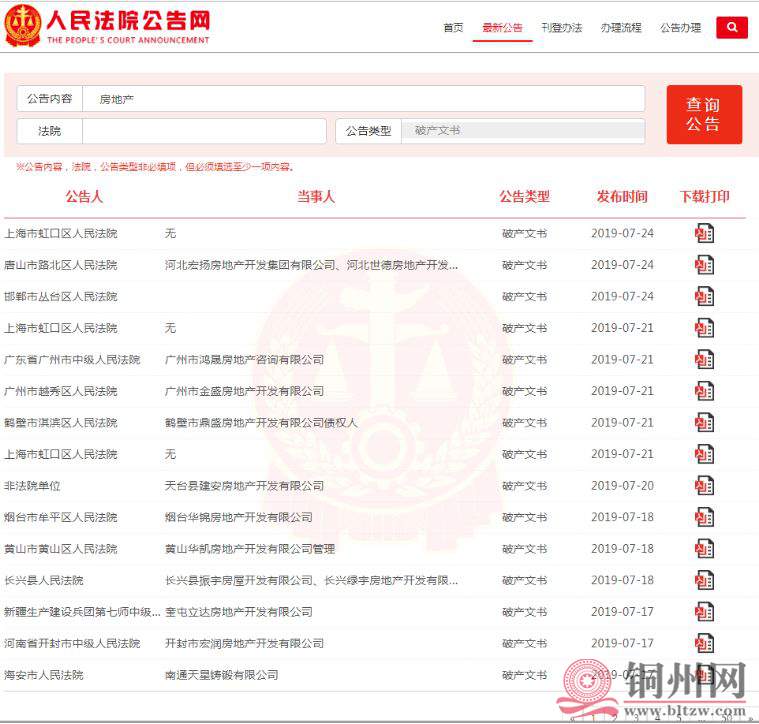759x724 pixels.
Task: Download the PDF for the 非法院单位 row
Action: [704, 485]
